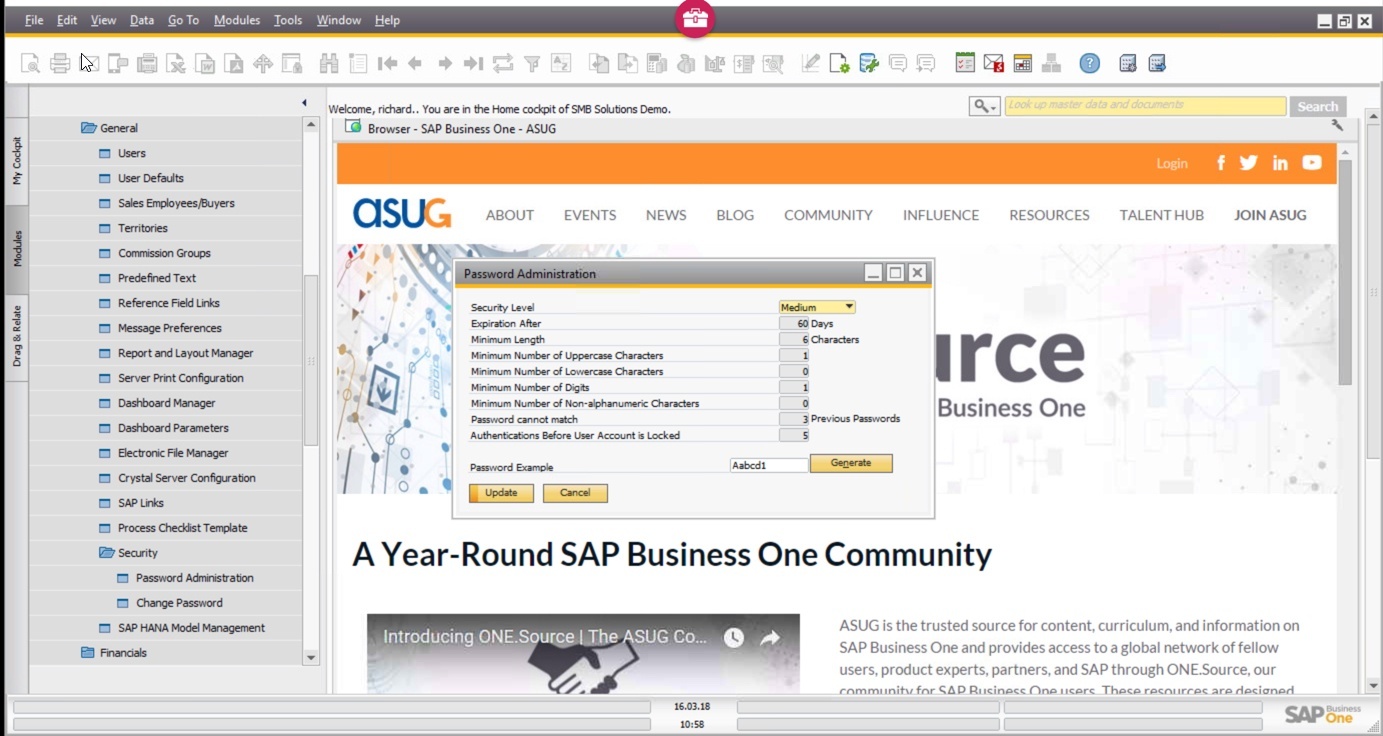Open Form Settings page-with-gear icon
This screenshot has width=1383, height=736.
pyautogui.click(x=840, y=64)
